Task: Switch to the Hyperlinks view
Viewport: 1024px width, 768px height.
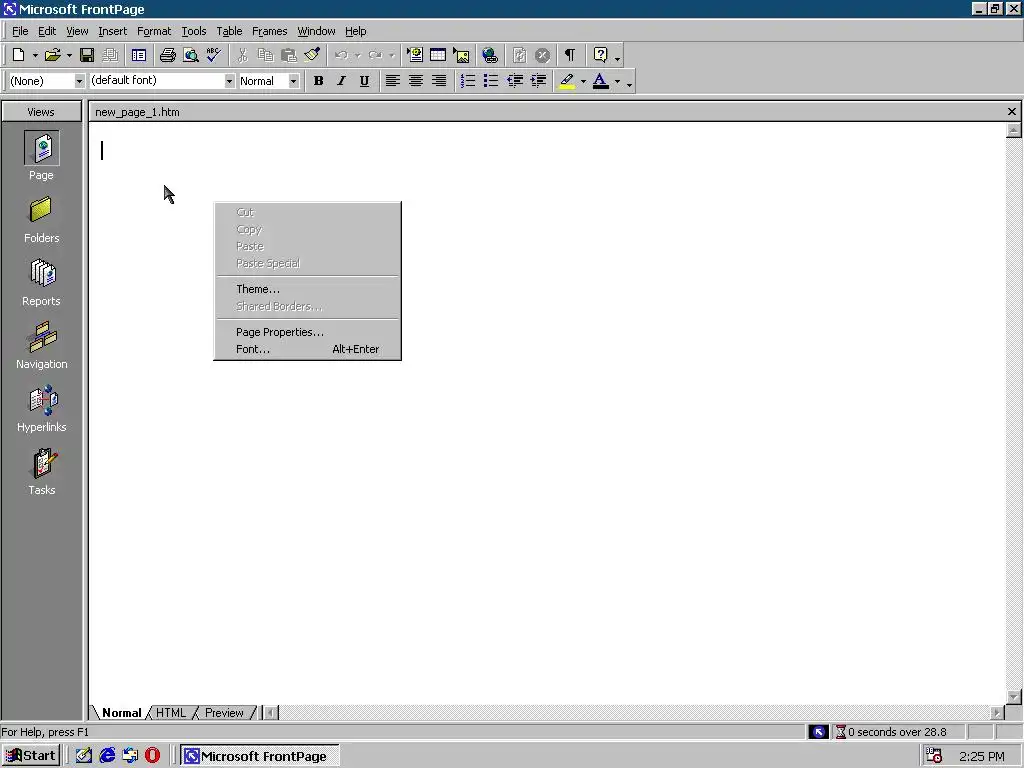Action: pos(41,409)
